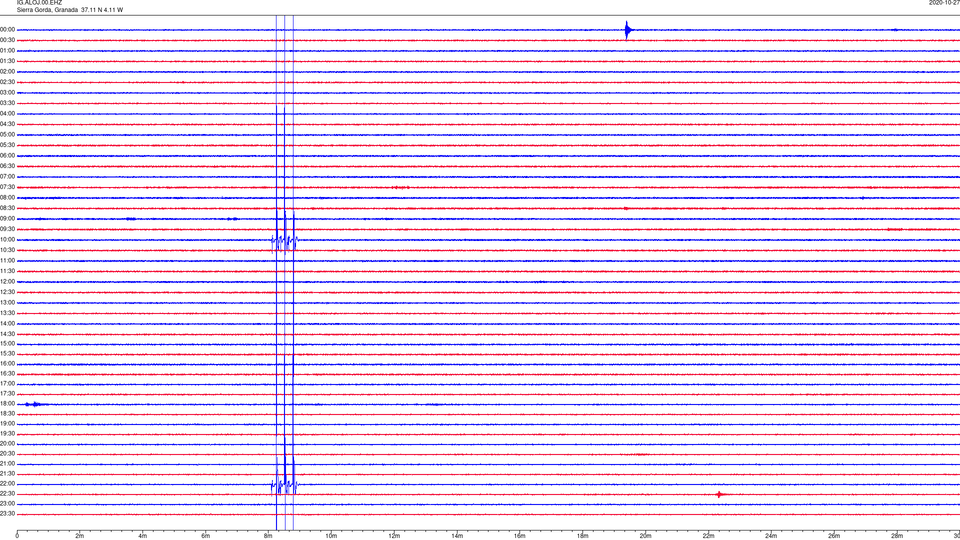Select the 28m axis tick label
Image resolution: width=960 pixels, height=540 pixels.
click(x=897, y=536)
